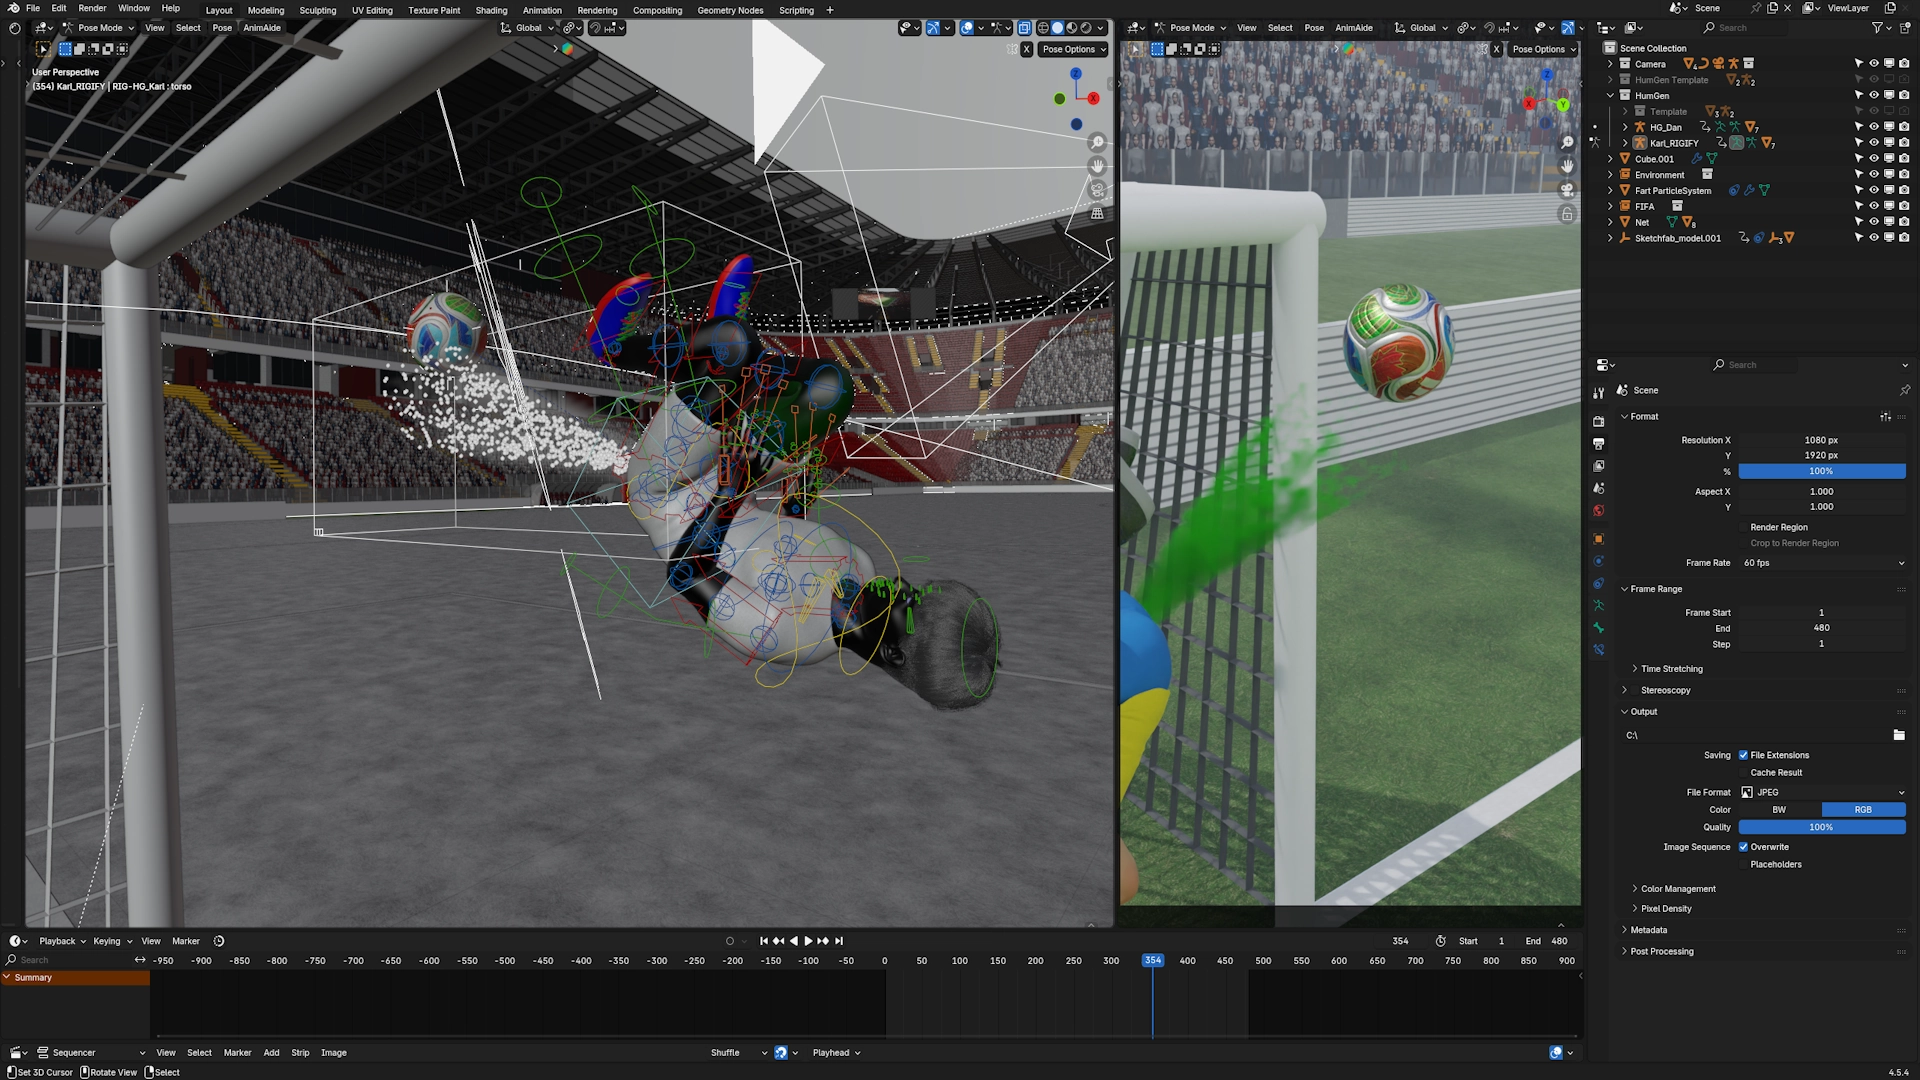Jump to the timeline end frame
The image size is (1920, 1080).
[839, 941]
